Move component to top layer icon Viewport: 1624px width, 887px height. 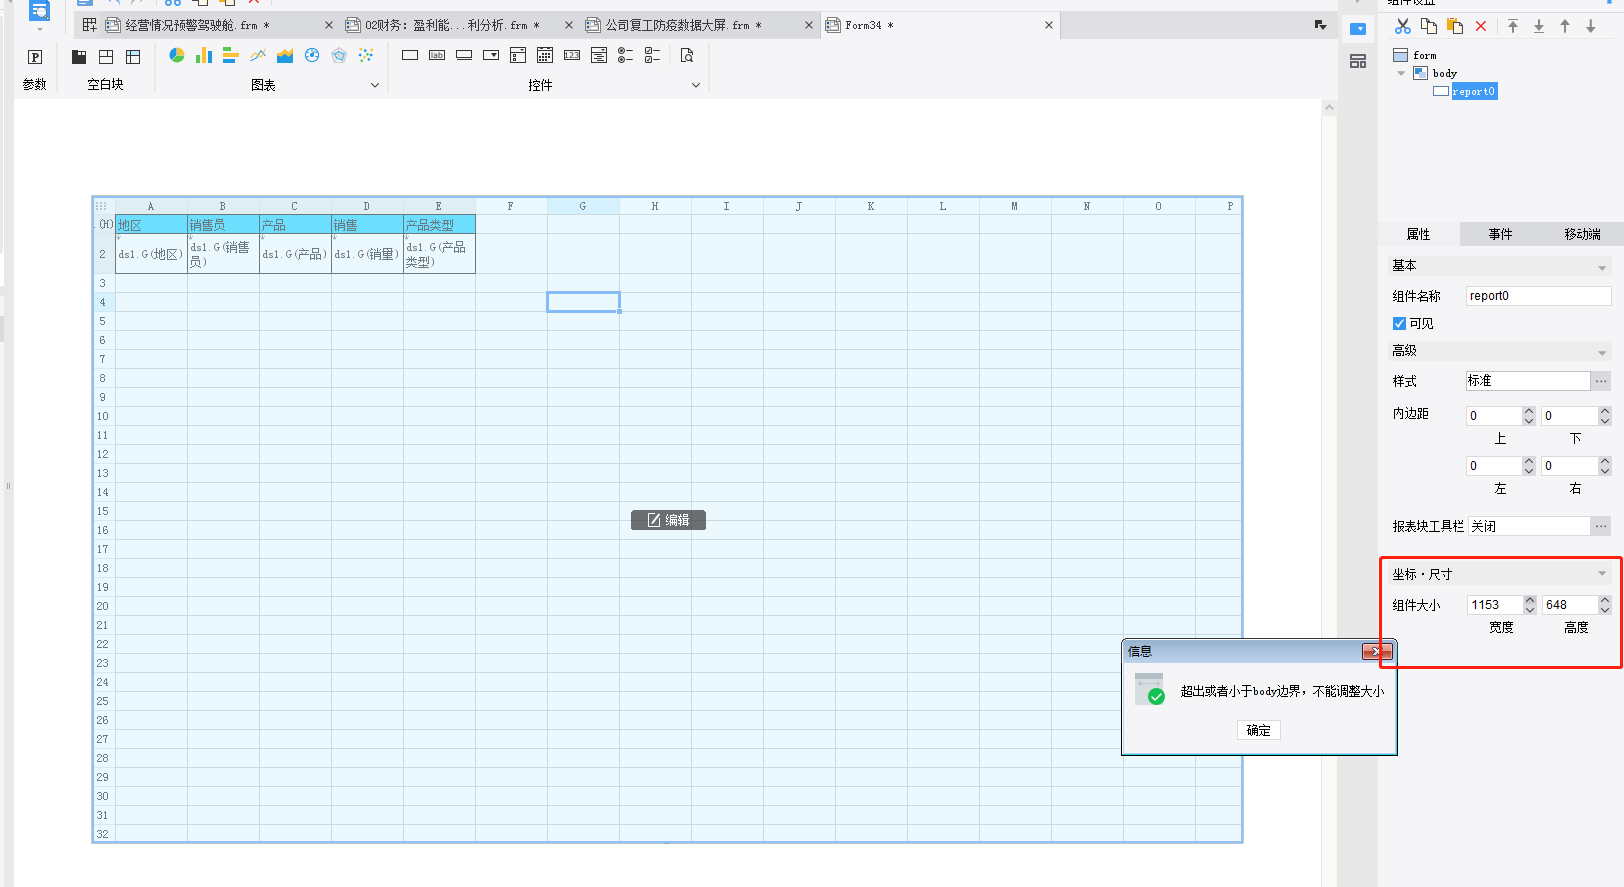(1513, 26)
